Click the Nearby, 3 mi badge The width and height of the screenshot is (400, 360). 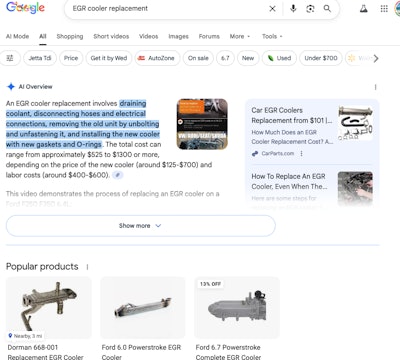click(x=26, y=336)
